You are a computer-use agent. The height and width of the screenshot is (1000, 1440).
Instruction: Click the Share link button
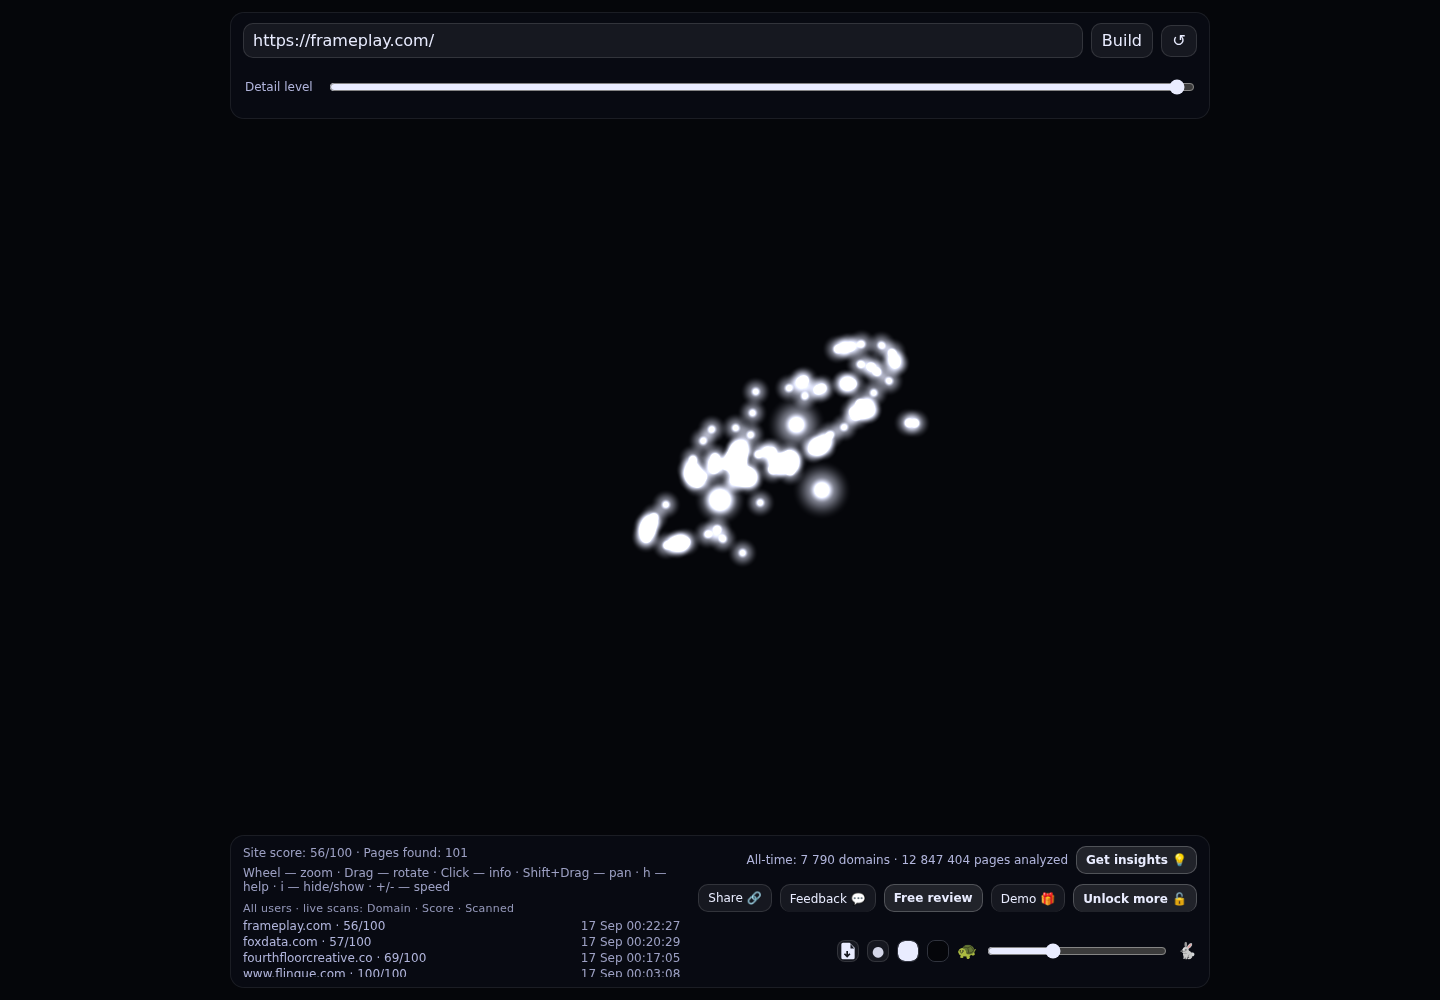click(735, 898)
